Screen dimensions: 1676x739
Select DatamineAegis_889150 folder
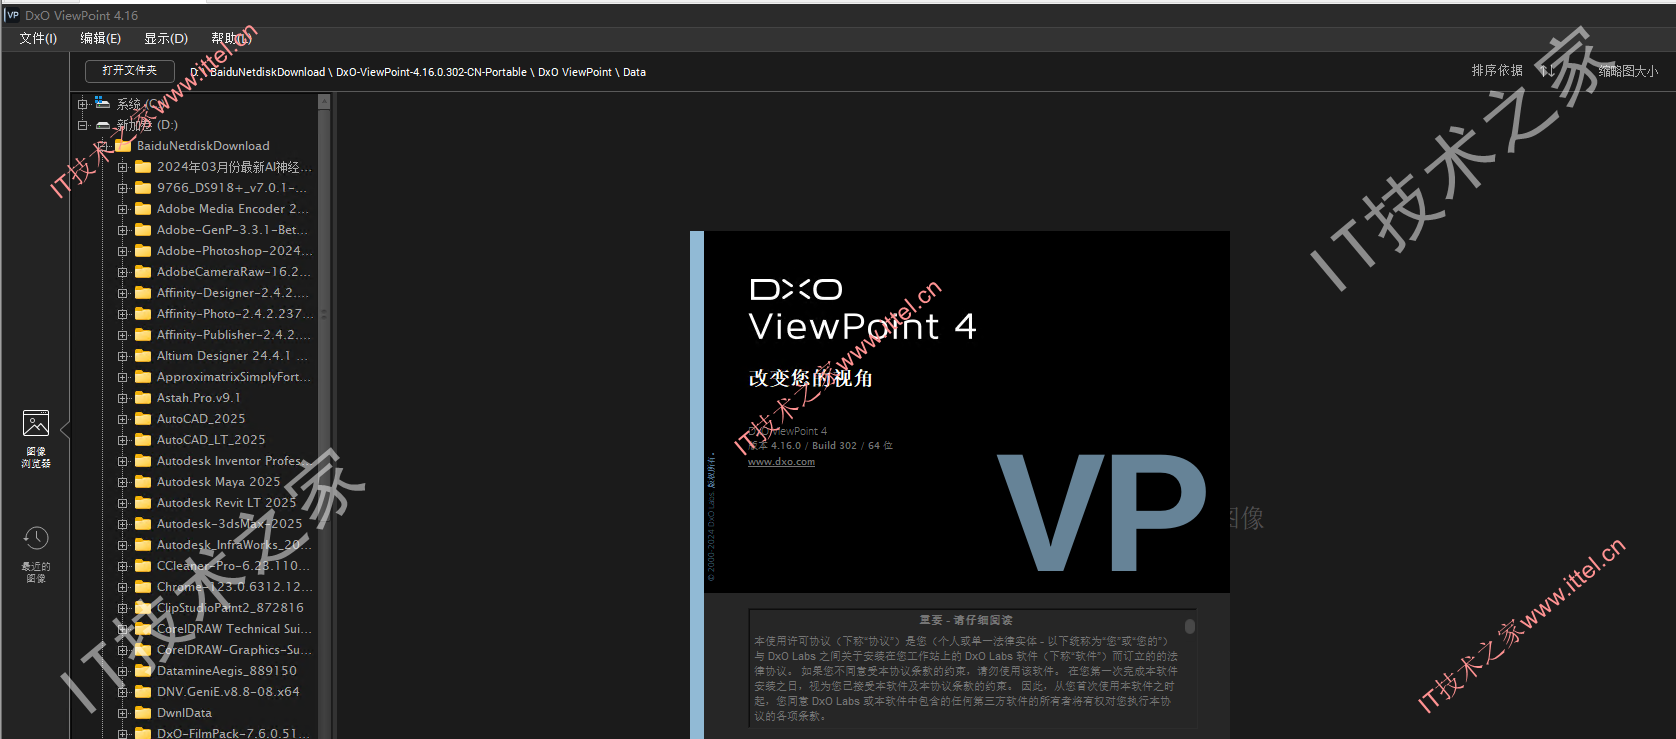(227, 671)
